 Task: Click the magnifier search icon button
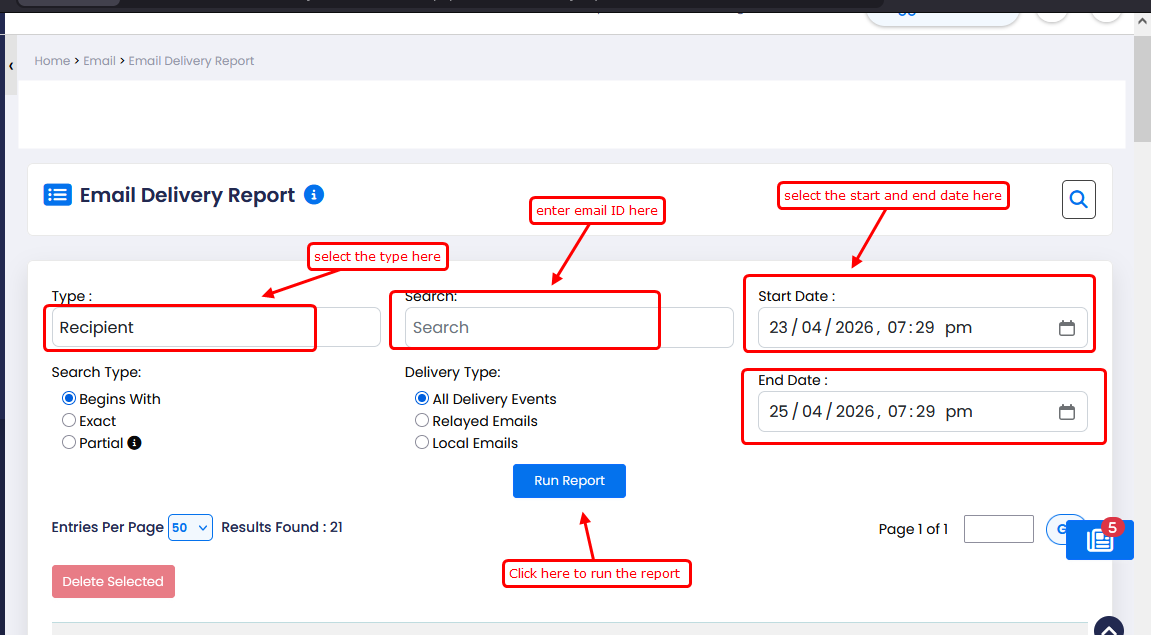point(1078,200)
